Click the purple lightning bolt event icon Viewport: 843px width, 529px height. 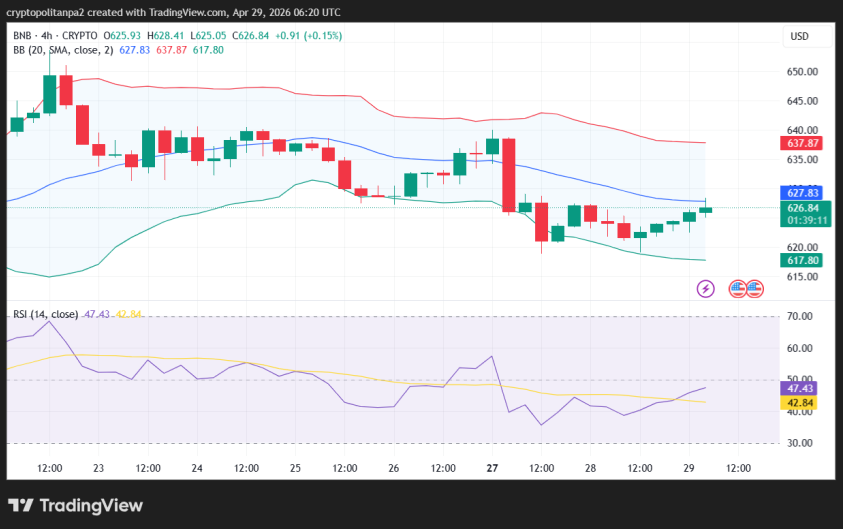tap(705, 289)
